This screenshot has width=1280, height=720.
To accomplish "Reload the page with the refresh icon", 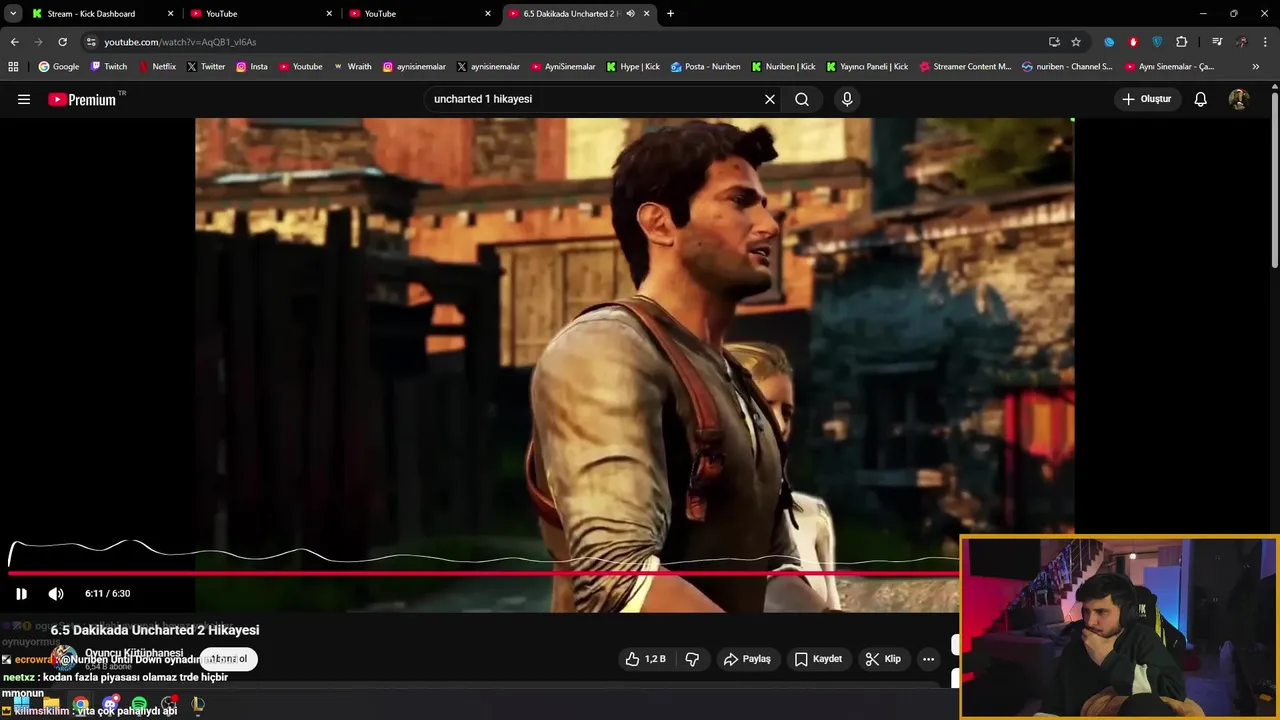I will tap(62, 42).
